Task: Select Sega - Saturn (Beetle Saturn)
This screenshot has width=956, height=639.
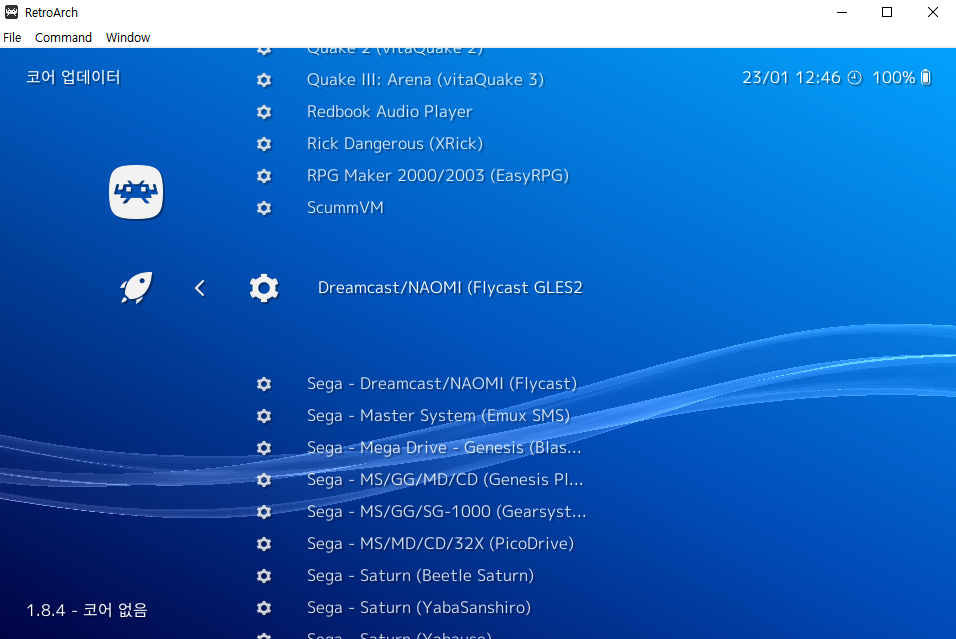Action: [420, 576]
